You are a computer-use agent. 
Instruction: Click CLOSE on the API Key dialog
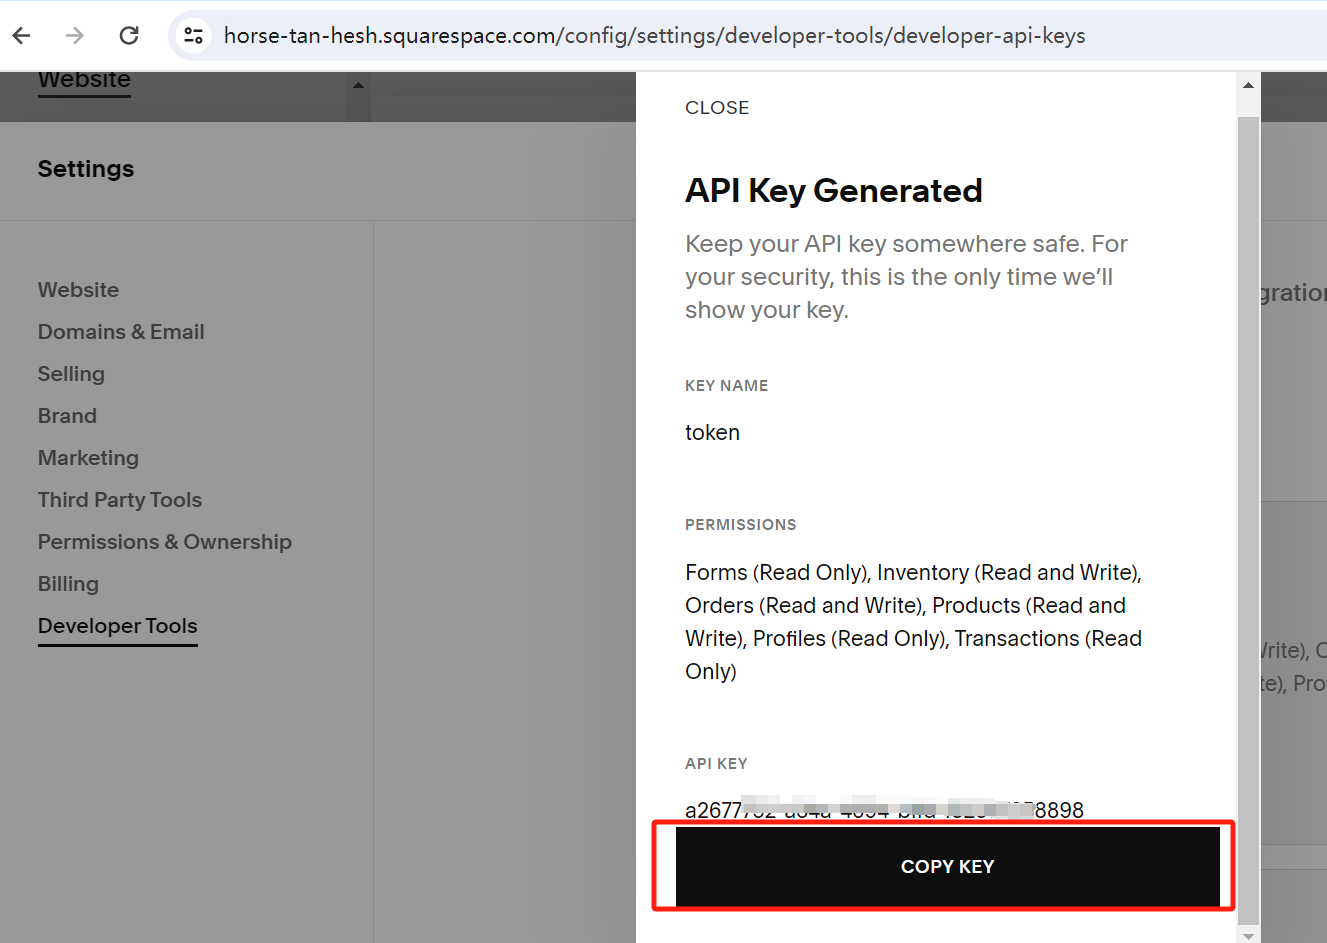click(717, 107)
